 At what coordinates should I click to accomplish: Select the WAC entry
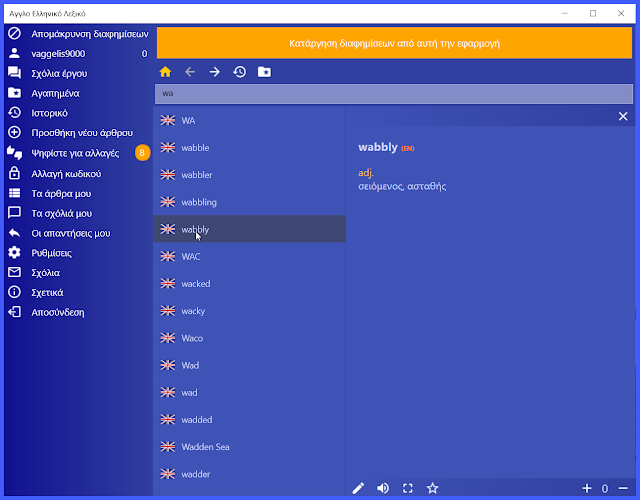pyautogui.click(x=249, y=256)
